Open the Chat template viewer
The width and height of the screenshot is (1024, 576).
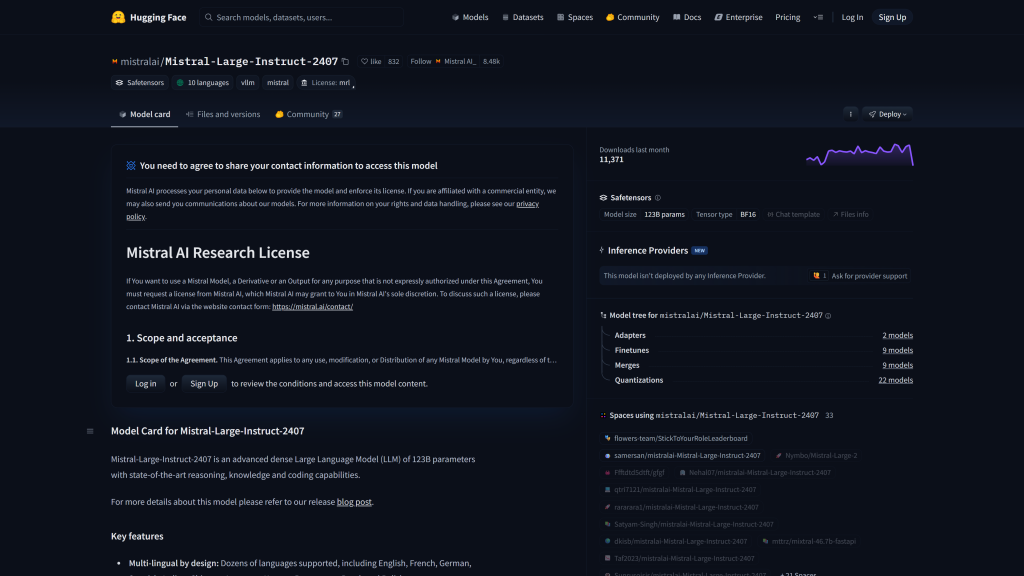point(793,214)
